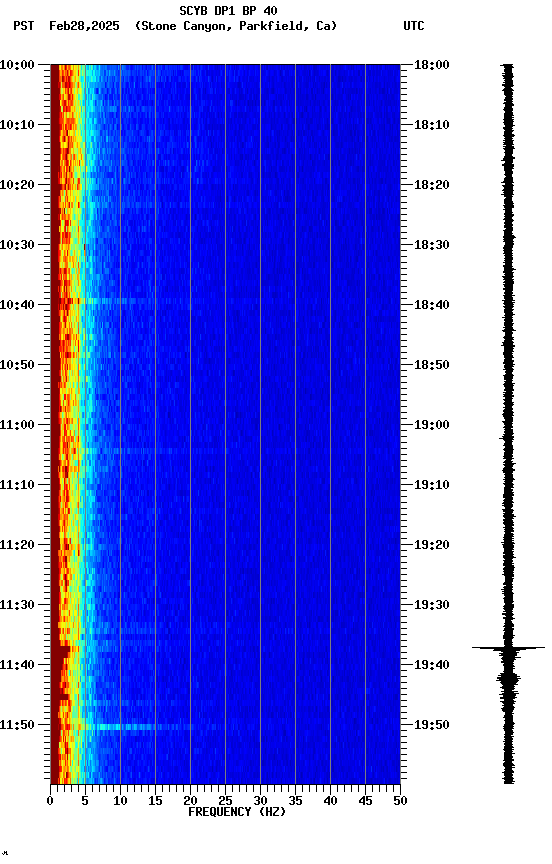
Task: Click the UTC time label "19:20"
Action: [x=432, y=545]
